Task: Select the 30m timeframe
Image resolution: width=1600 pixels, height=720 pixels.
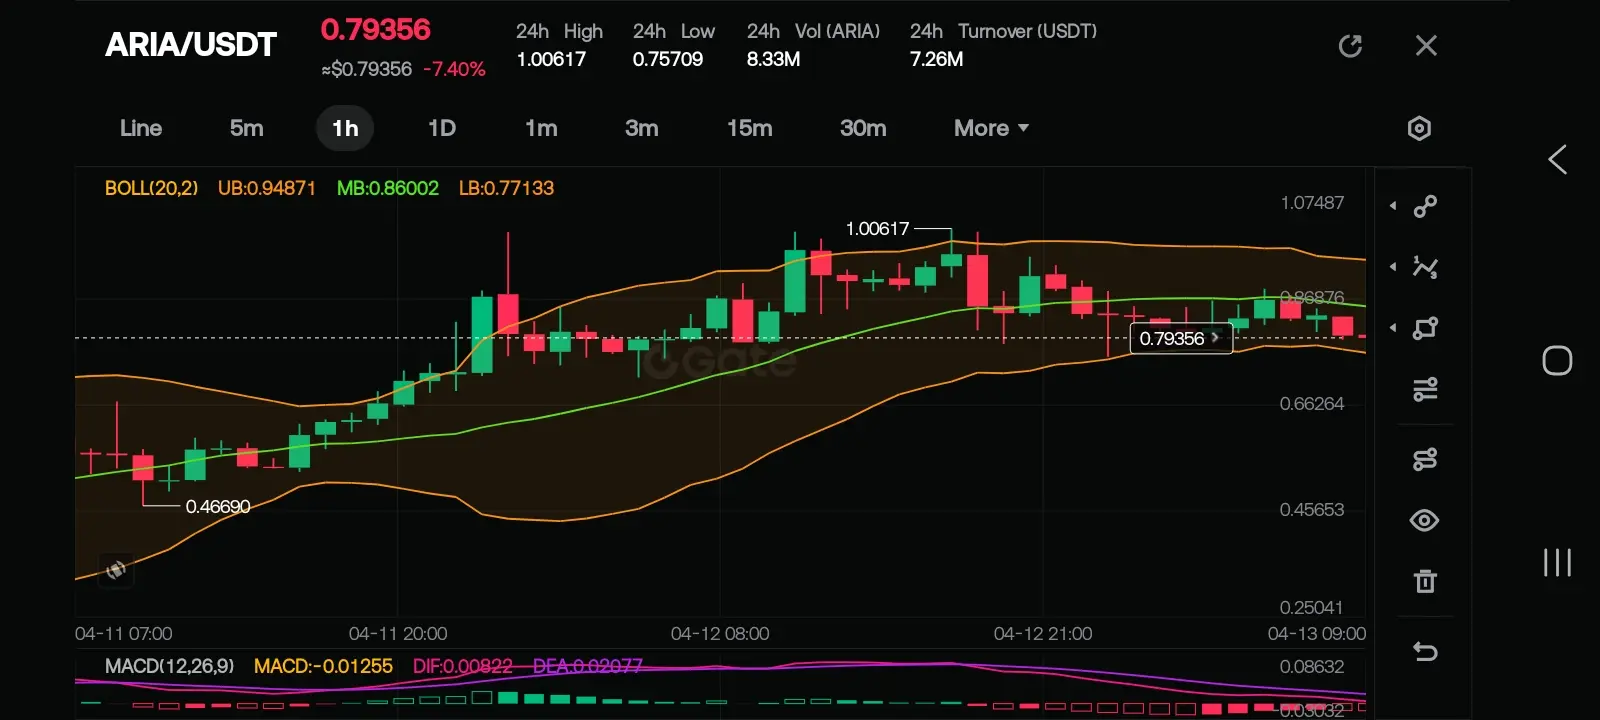Action: (863, 128)
